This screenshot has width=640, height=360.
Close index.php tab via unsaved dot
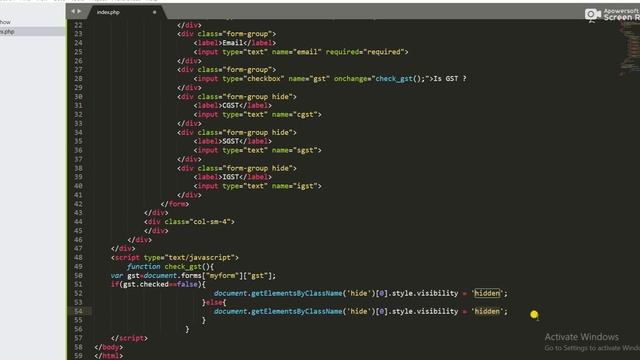click(x=154, y=12)
